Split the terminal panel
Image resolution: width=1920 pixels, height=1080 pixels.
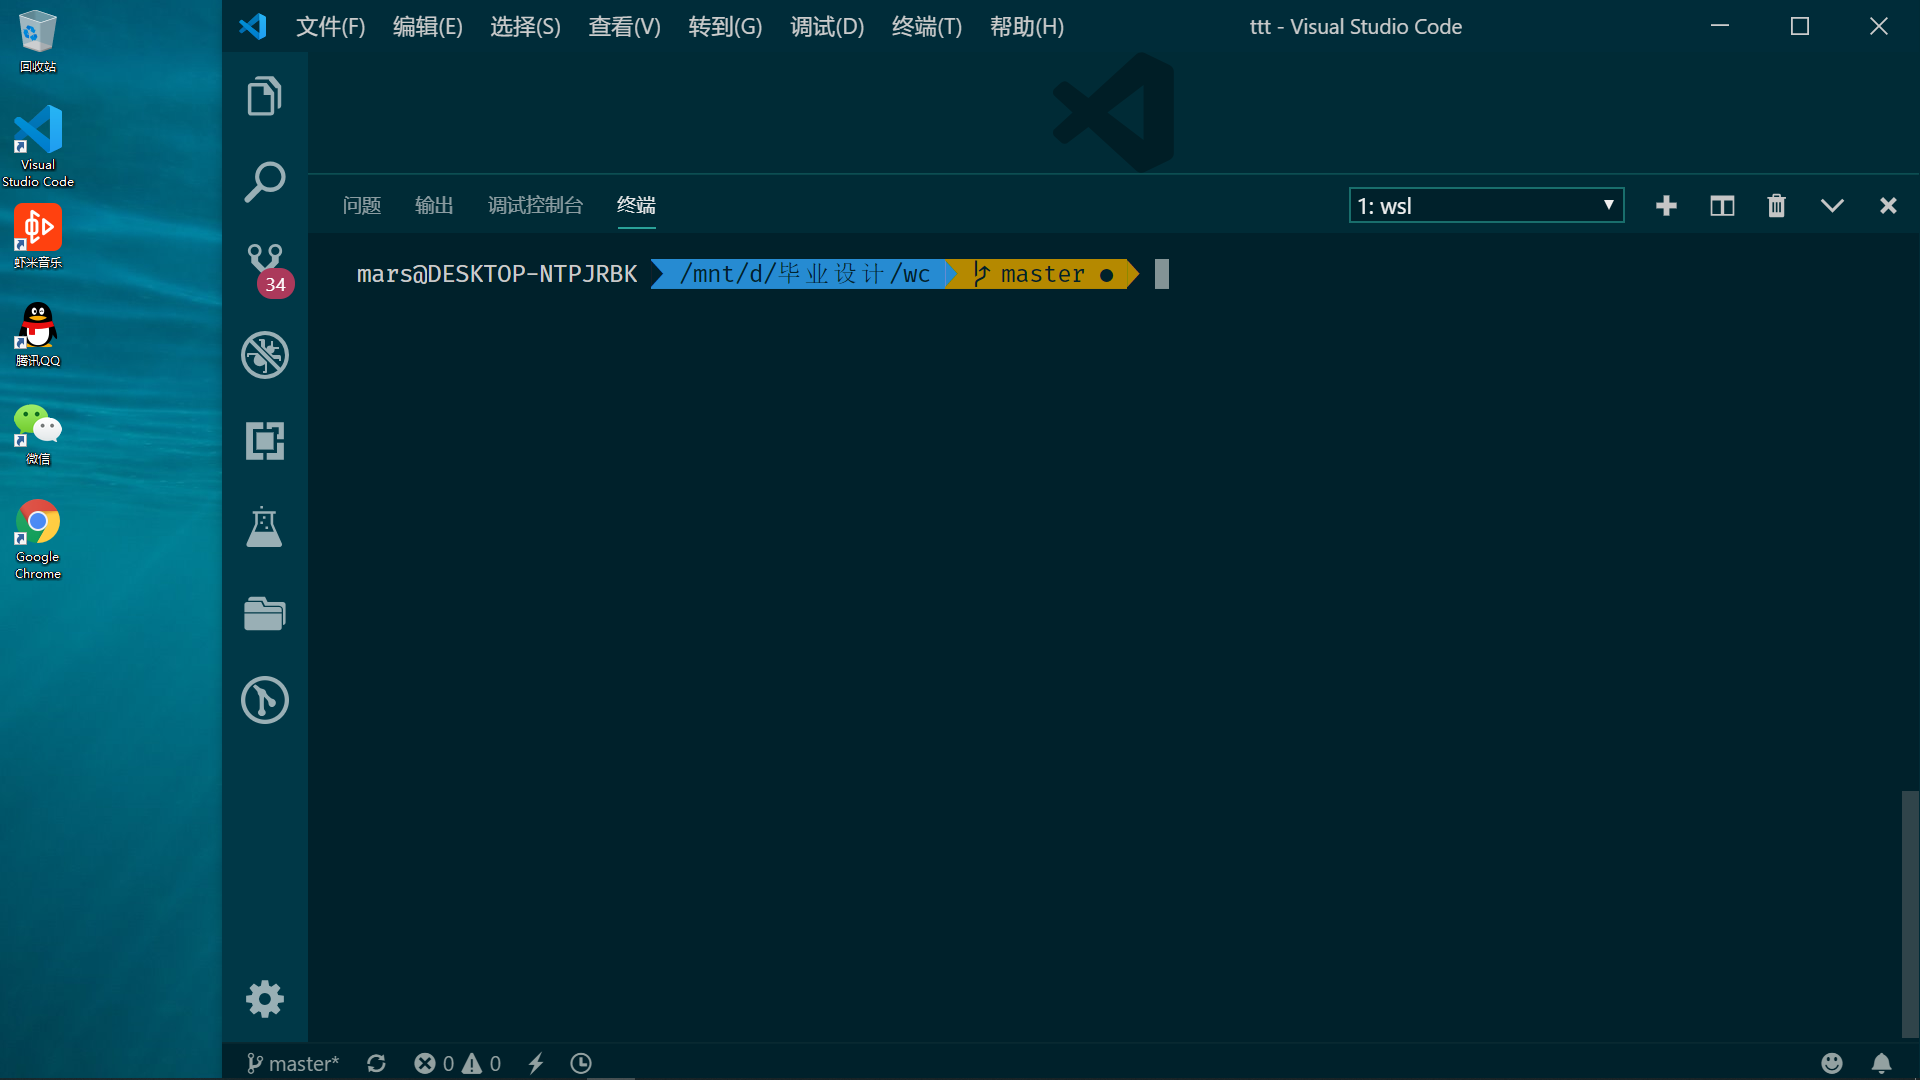point(1721,205)
